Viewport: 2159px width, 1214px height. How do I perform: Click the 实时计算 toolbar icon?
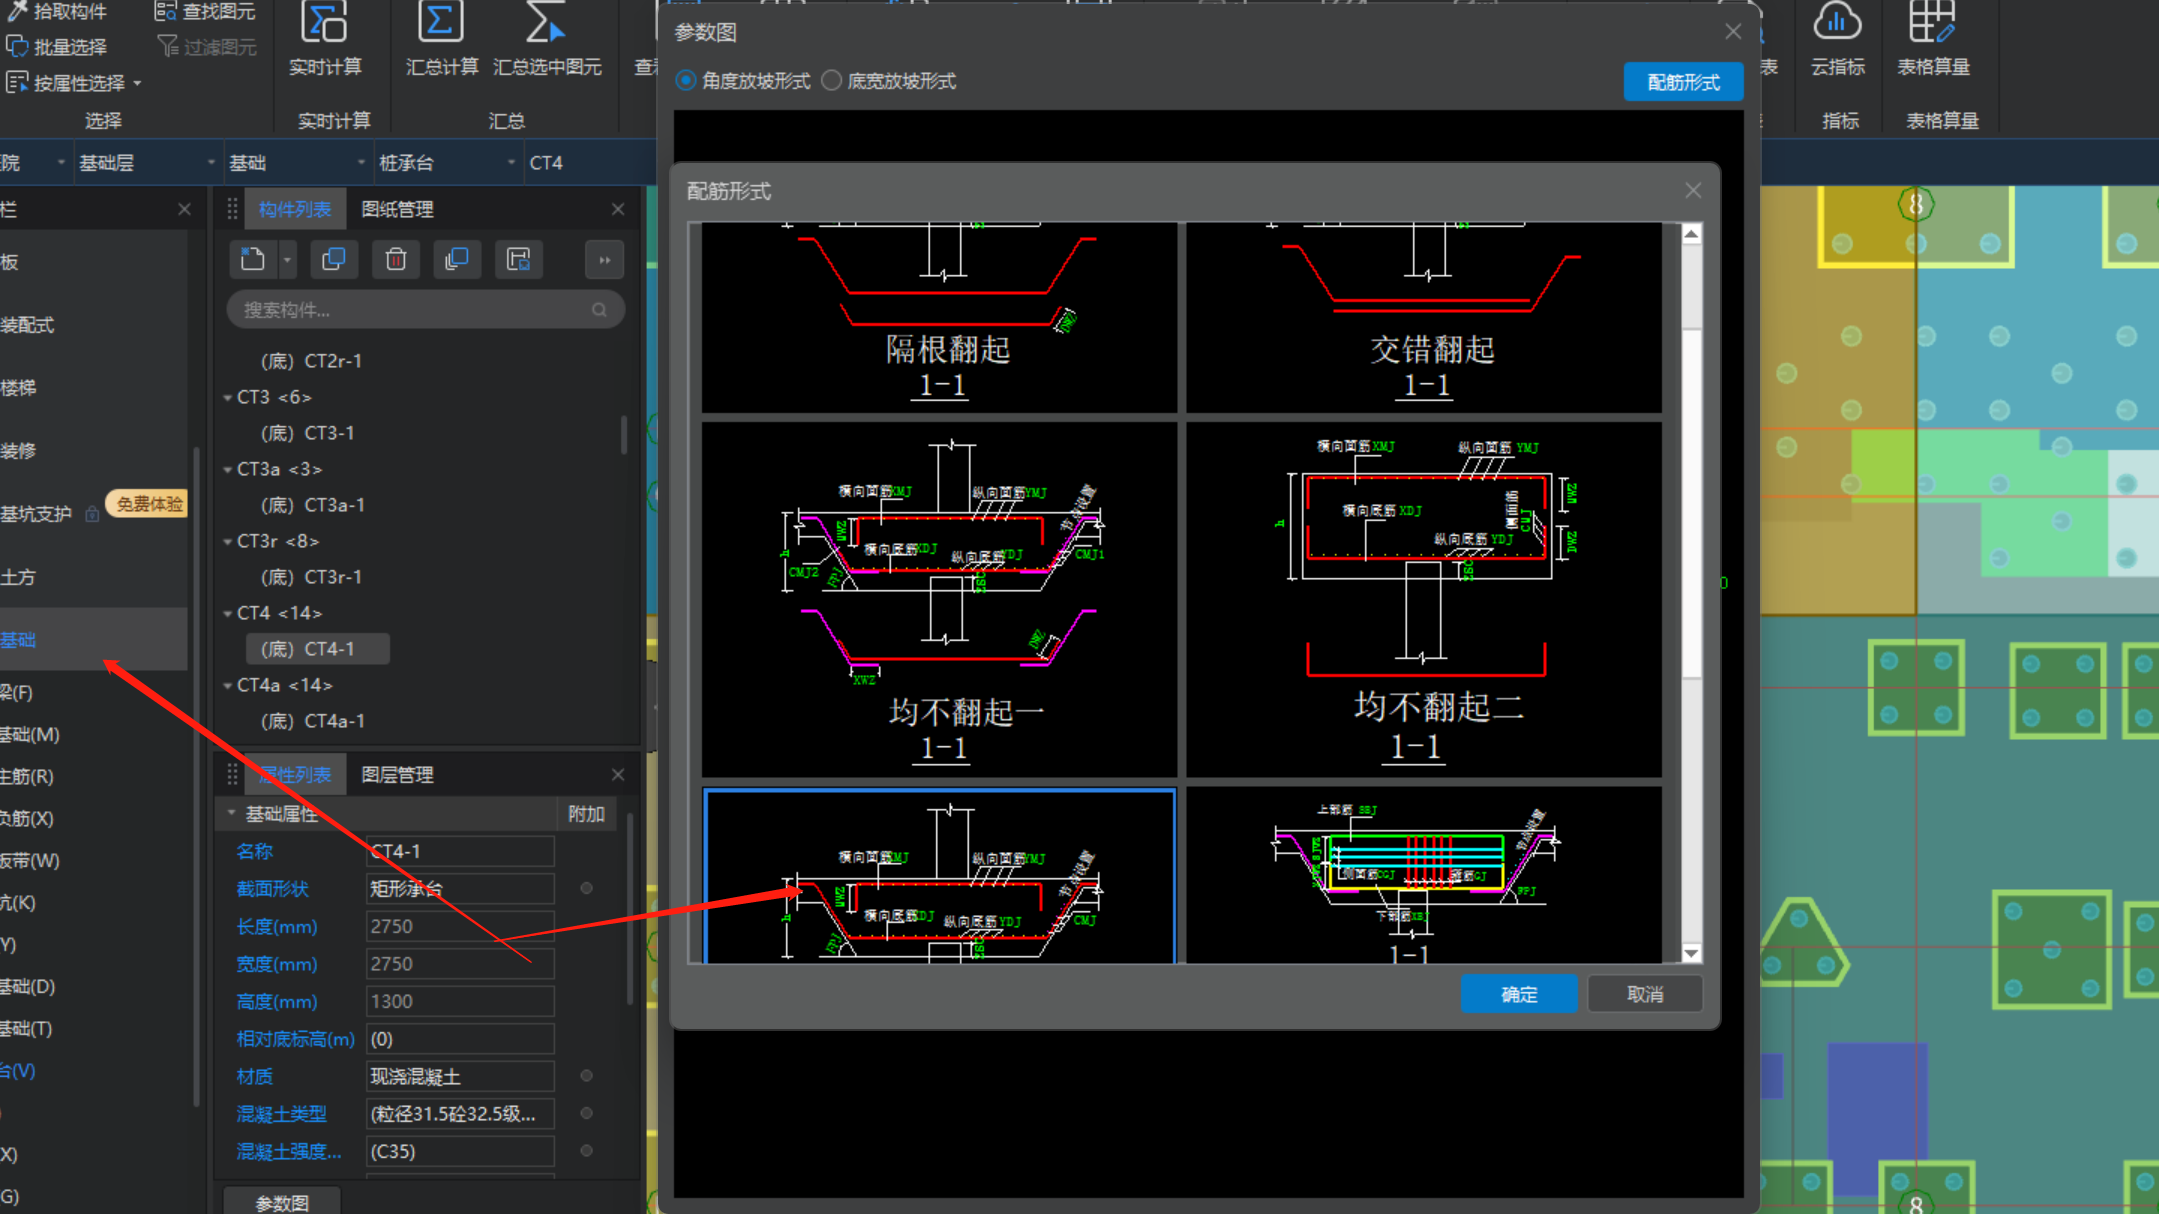click(324, 23)
